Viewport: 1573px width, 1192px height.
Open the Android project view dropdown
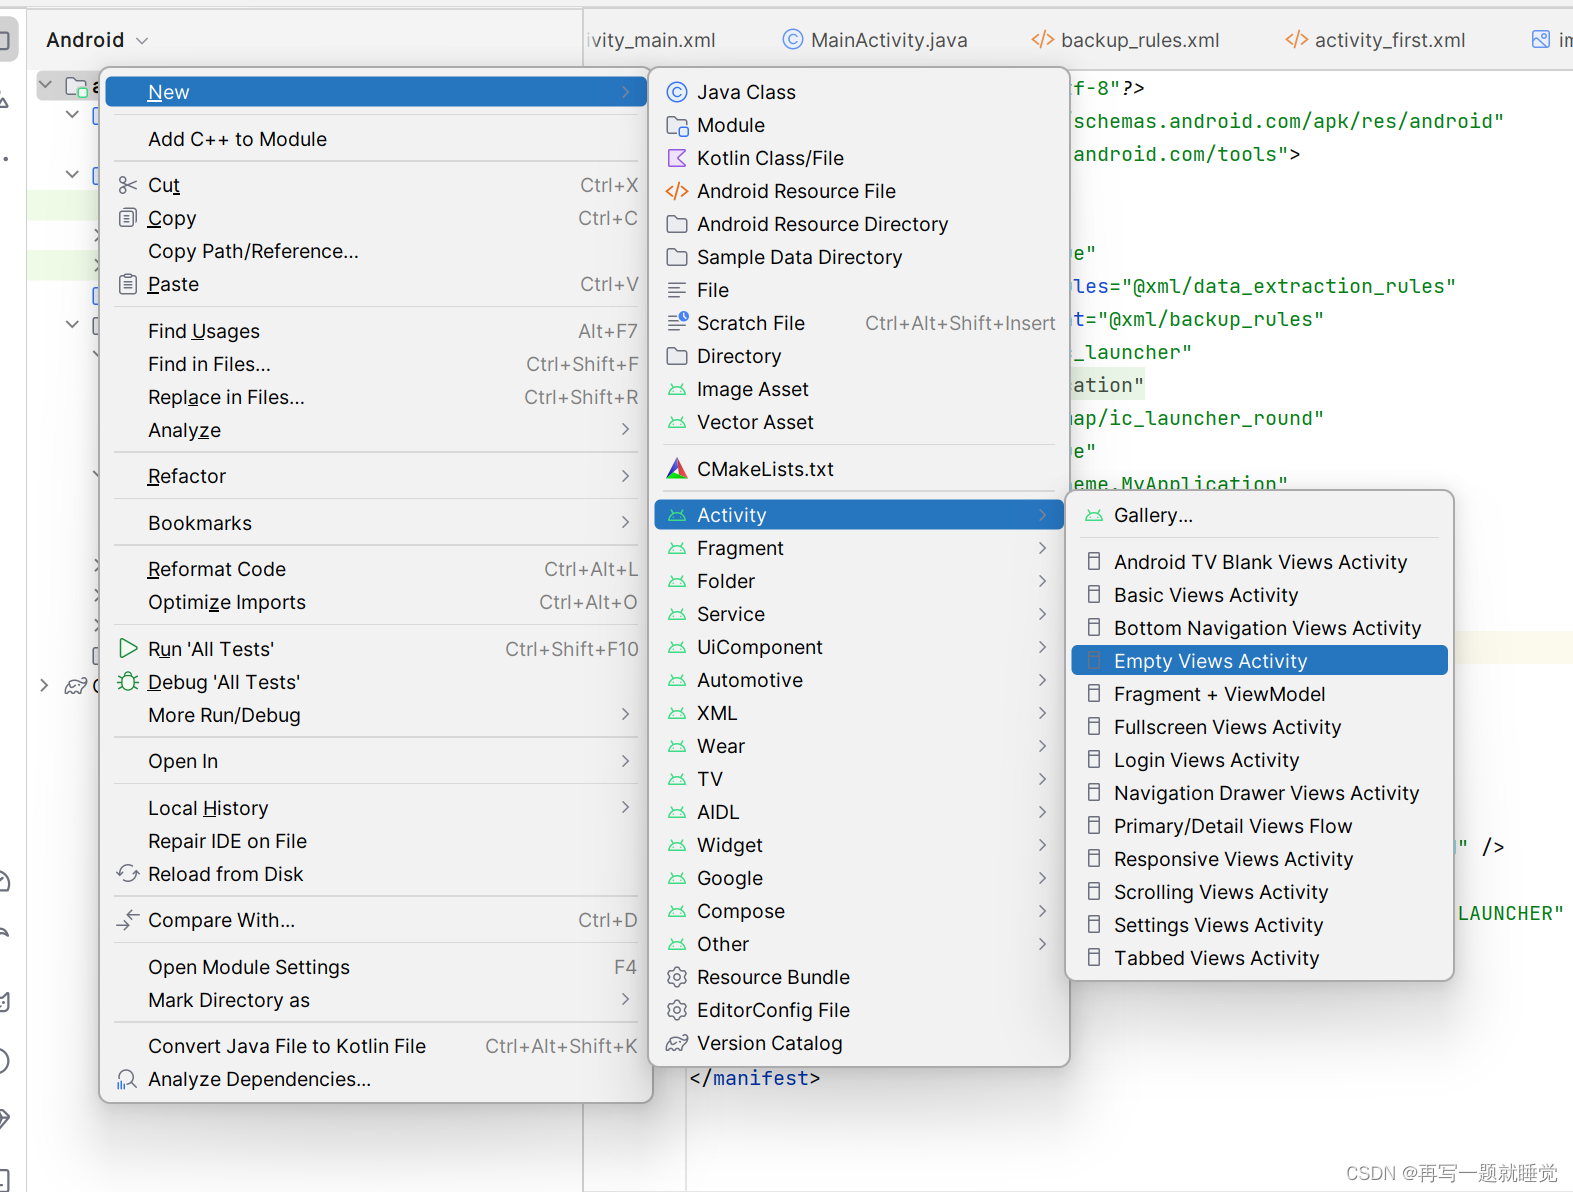pos(97,40)
